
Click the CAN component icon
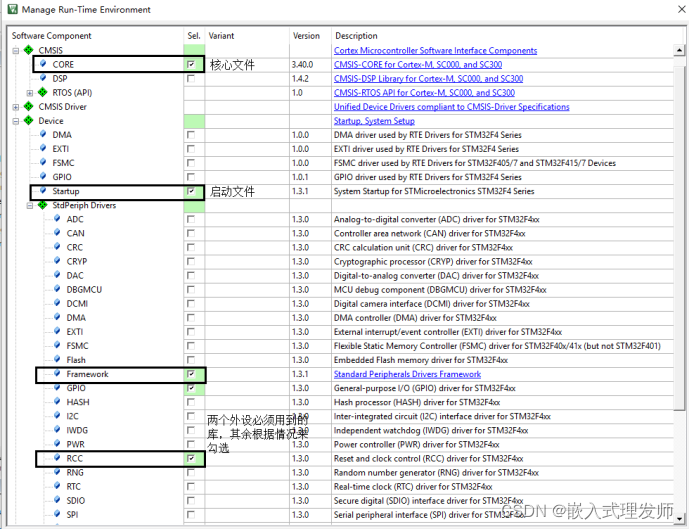(x=57, y=232)
